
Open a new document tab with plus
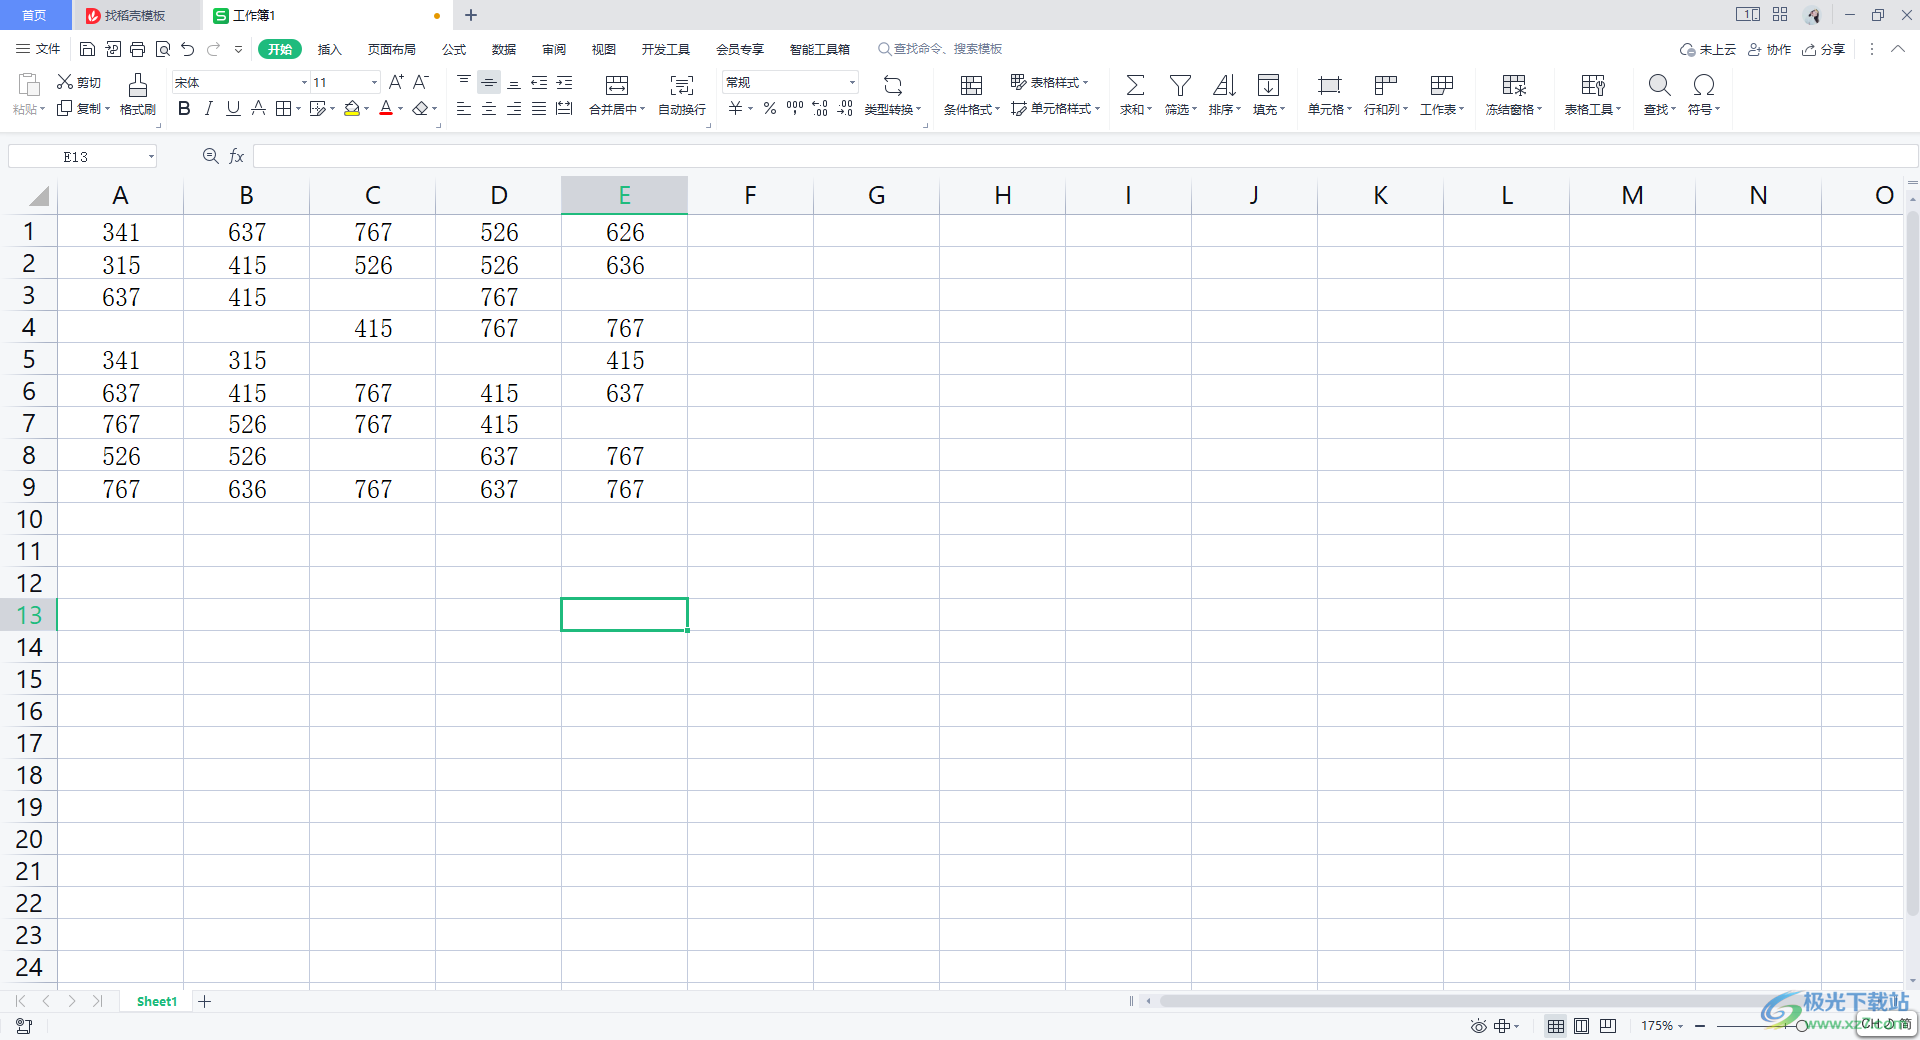tap(471, 15)
